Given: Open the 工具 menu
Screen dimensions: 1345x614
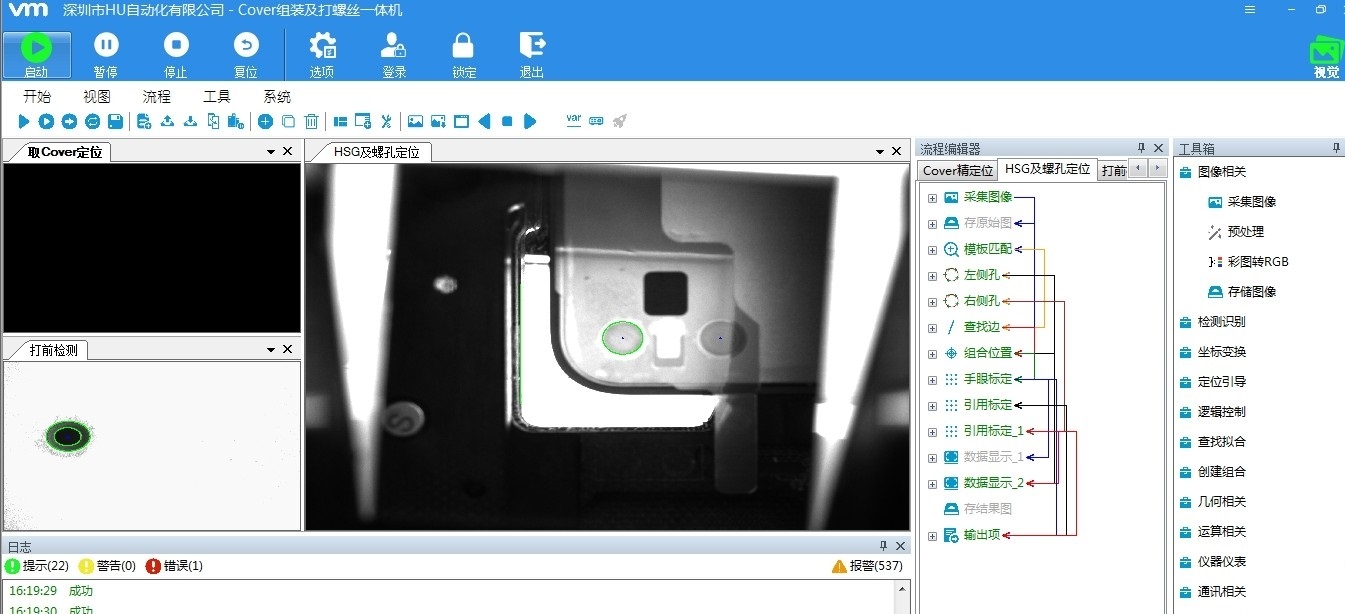Looking at the screenshot, I should 217,97.
